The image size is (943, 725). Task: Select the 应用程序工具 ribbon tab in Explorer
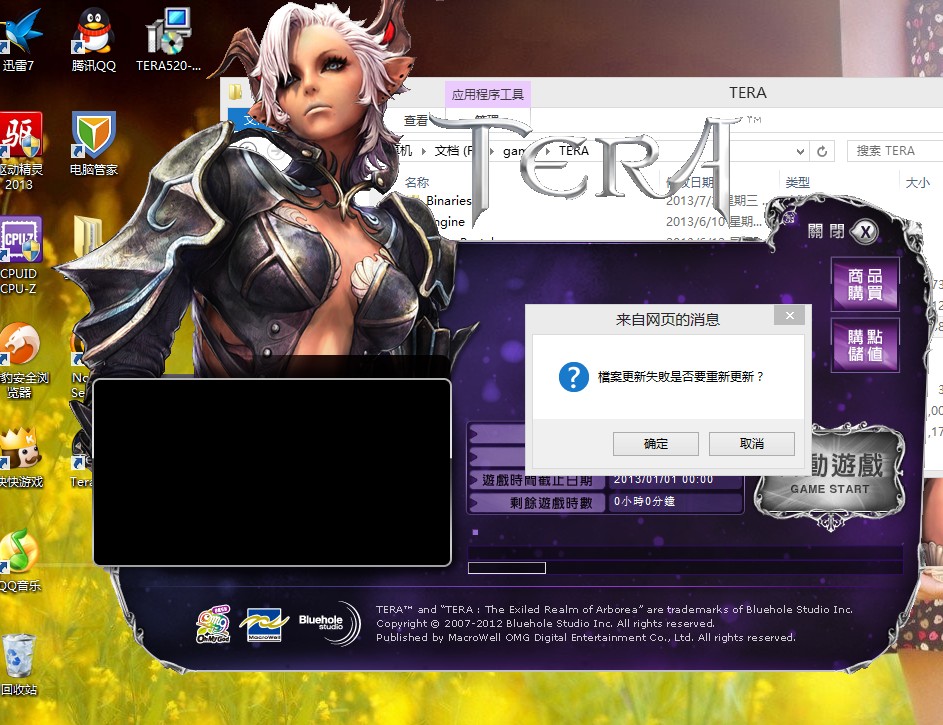[488, 94]
